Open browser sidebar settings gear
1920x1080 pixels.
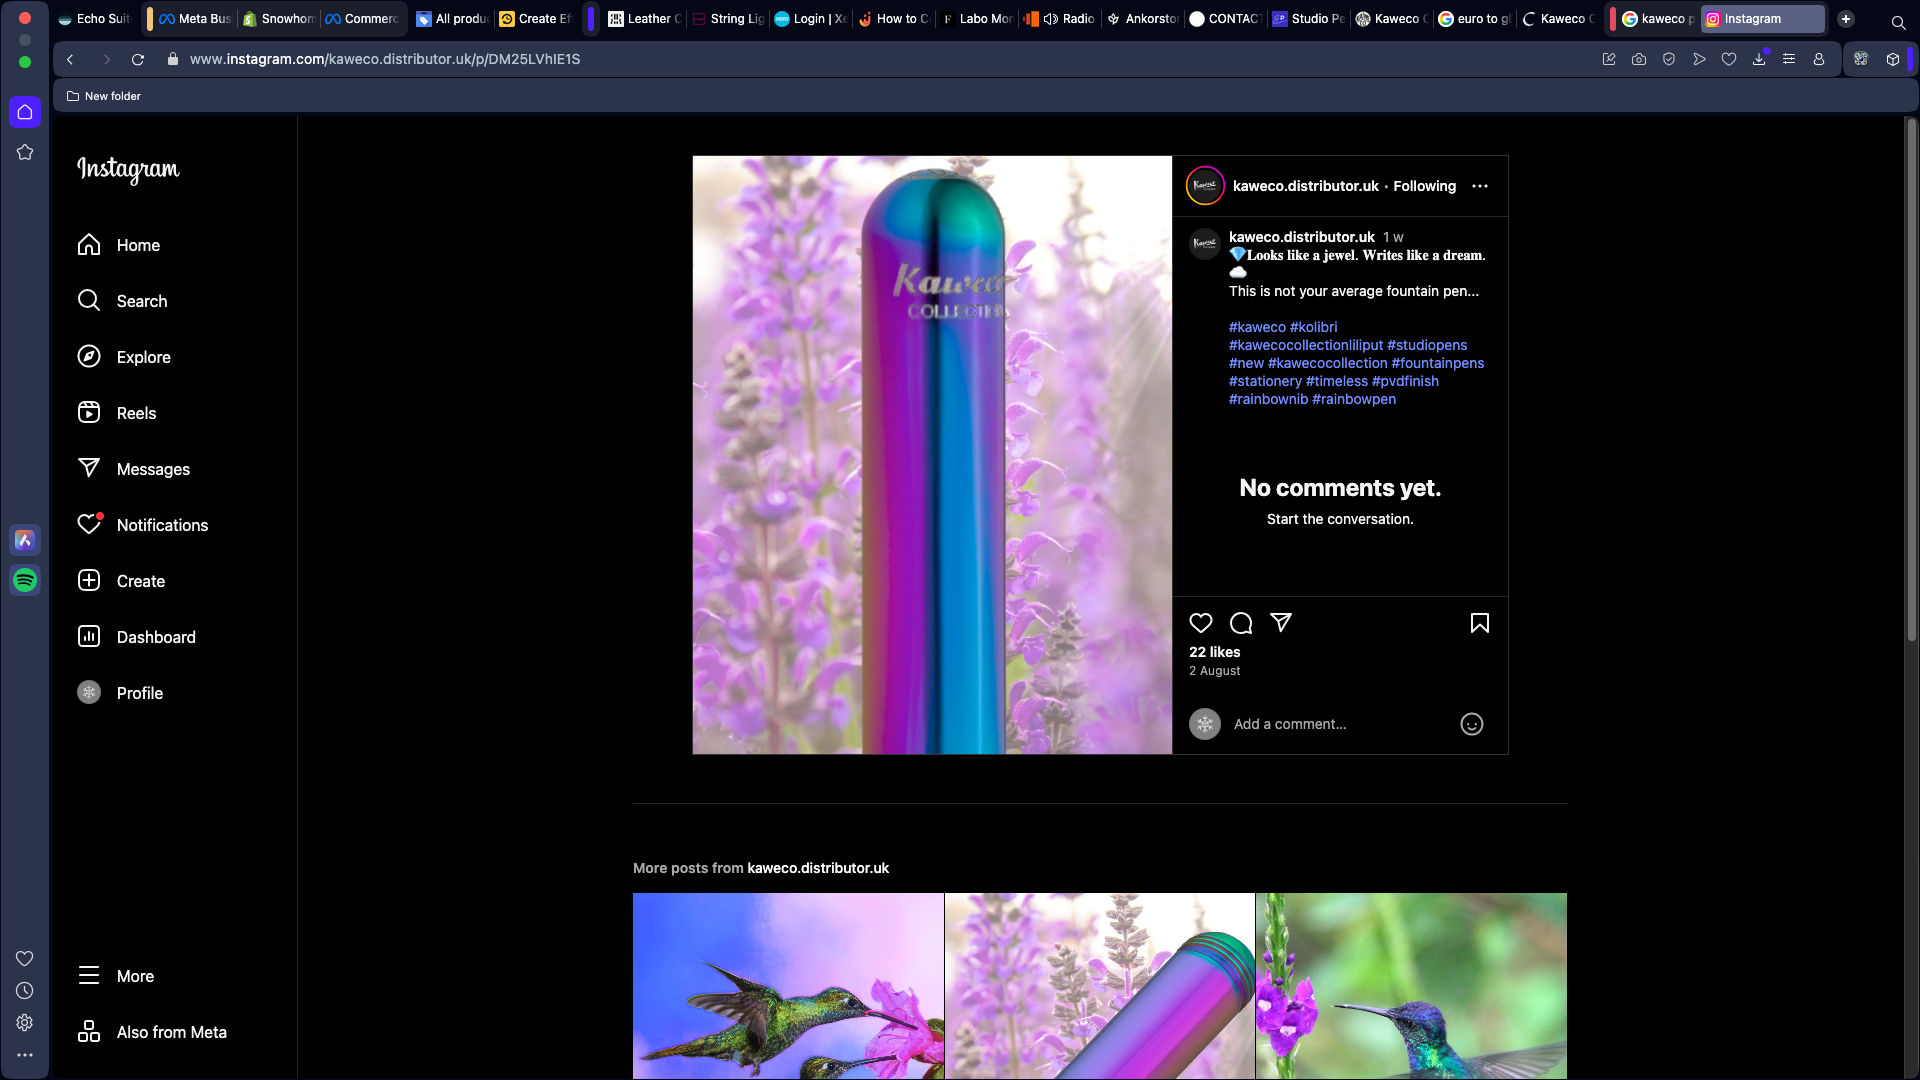(25, 1023)
